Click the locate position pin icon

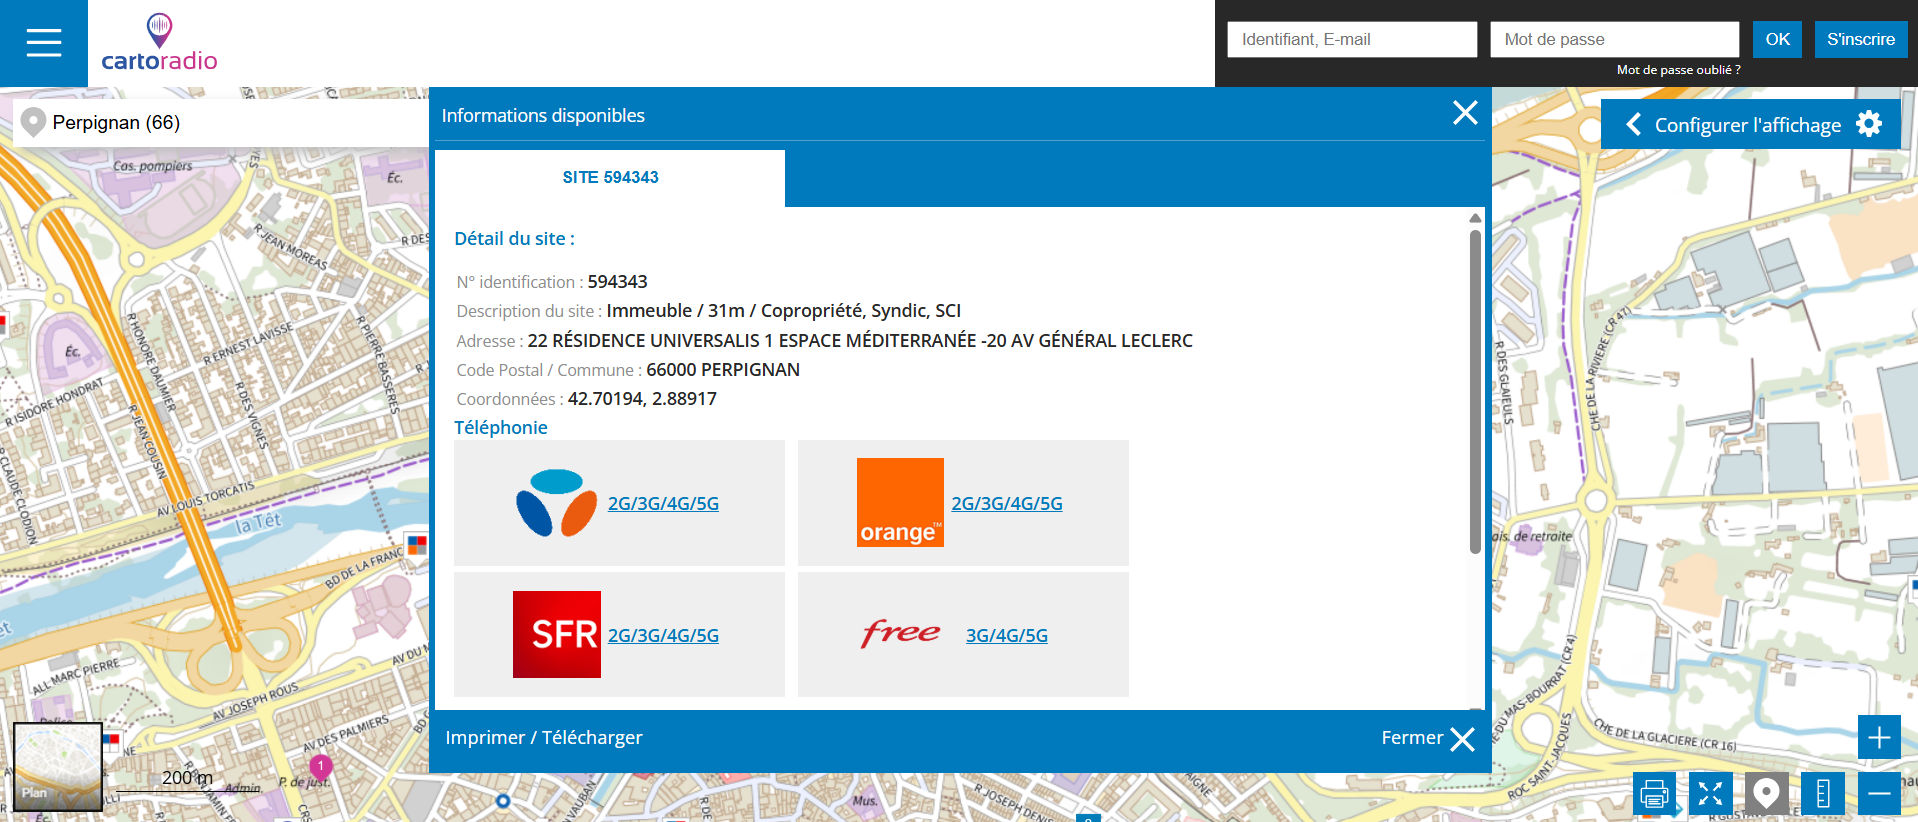tap(1766, 794)
